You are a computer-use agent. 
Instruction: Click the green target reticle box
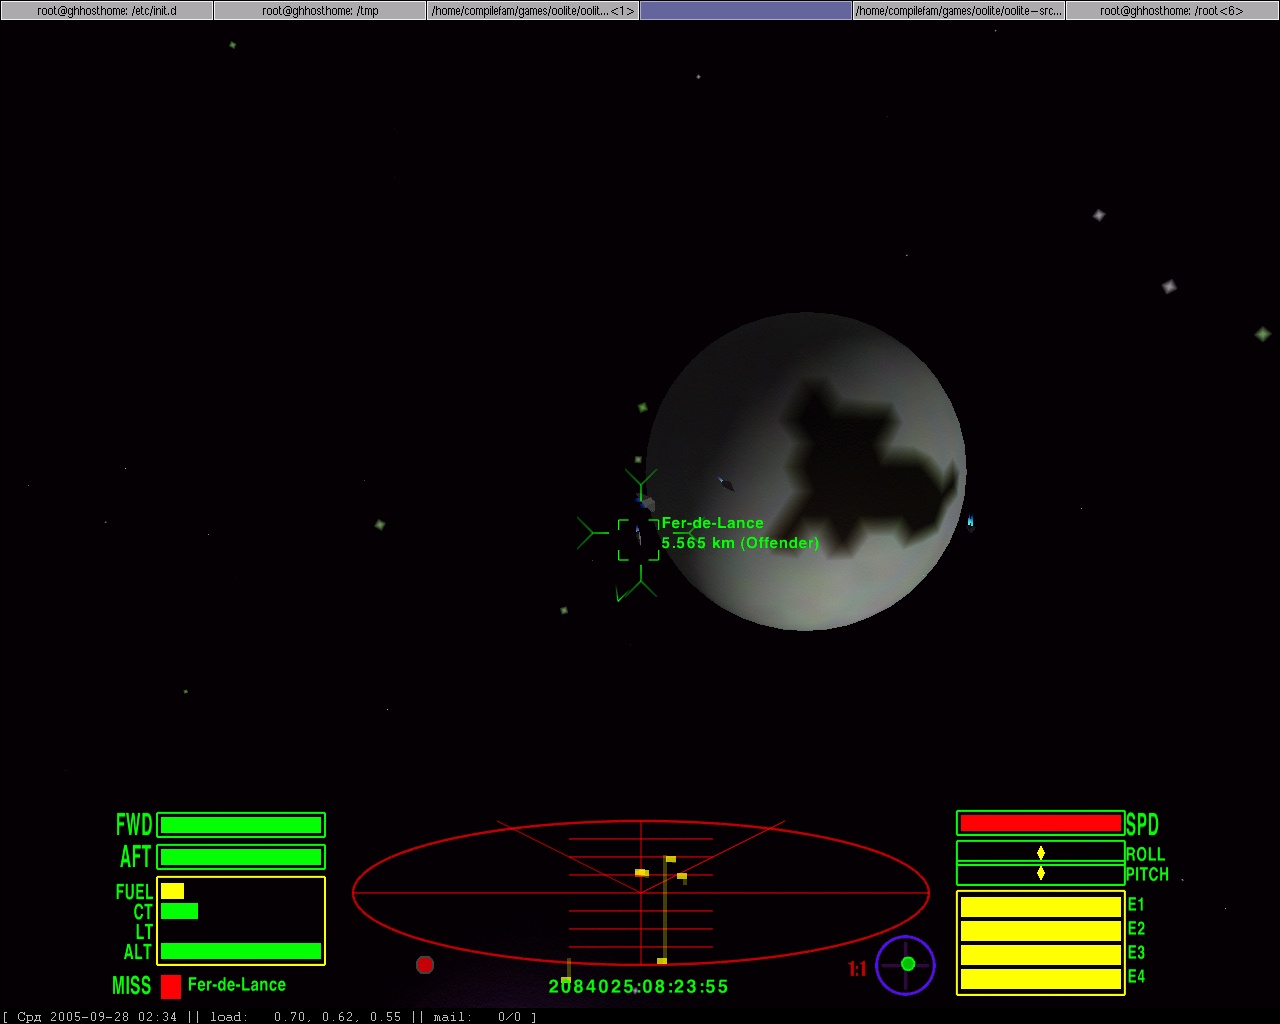(x=638, y=540)
